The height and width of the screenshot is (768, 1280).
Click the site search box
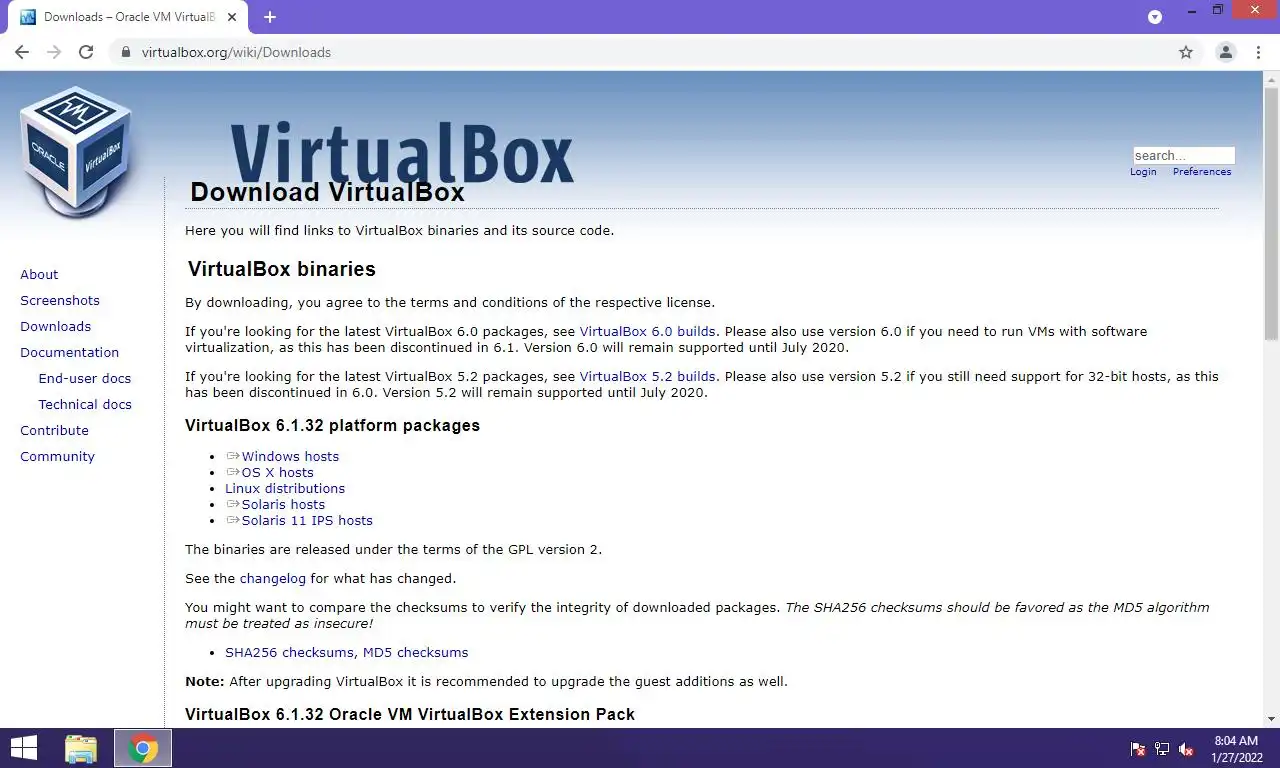1184,155
